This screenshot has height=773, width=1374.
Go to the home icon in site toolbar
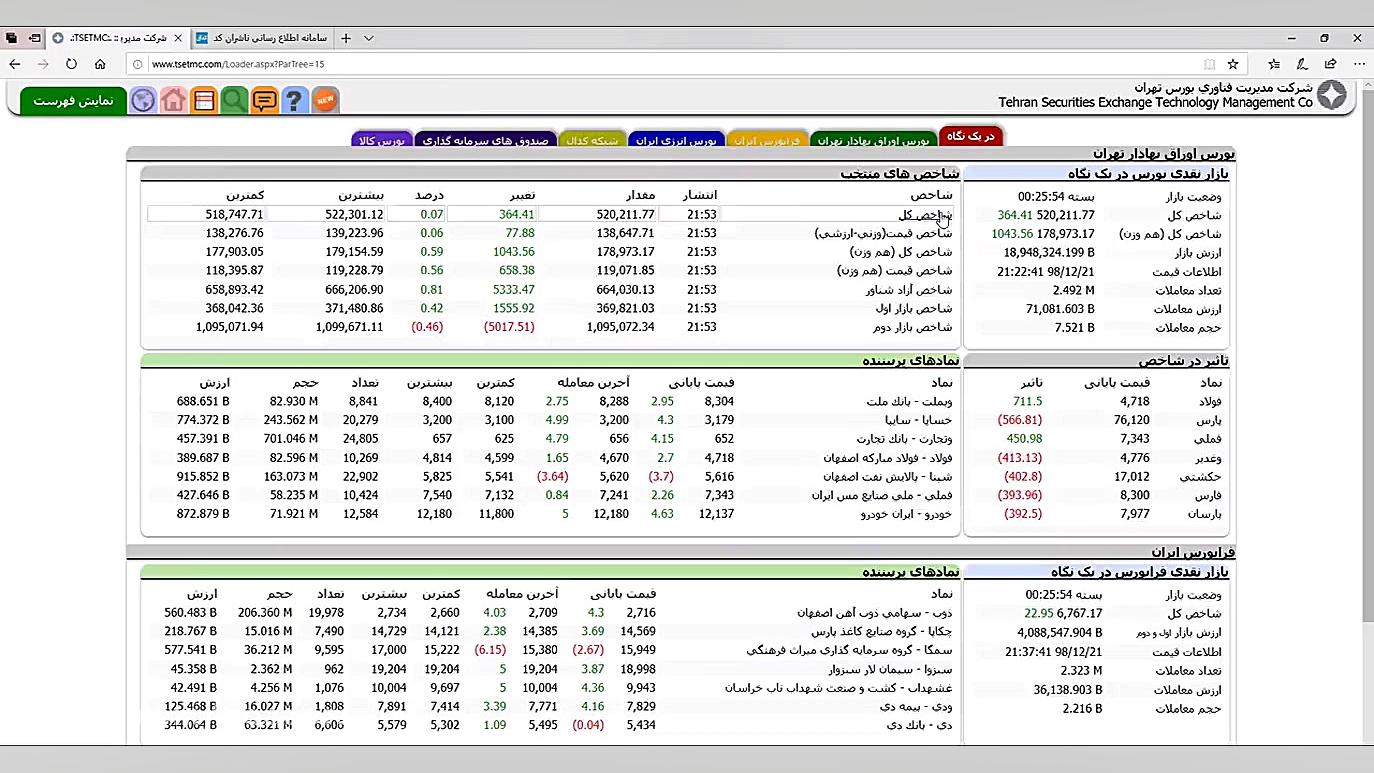tap(173, 100)
